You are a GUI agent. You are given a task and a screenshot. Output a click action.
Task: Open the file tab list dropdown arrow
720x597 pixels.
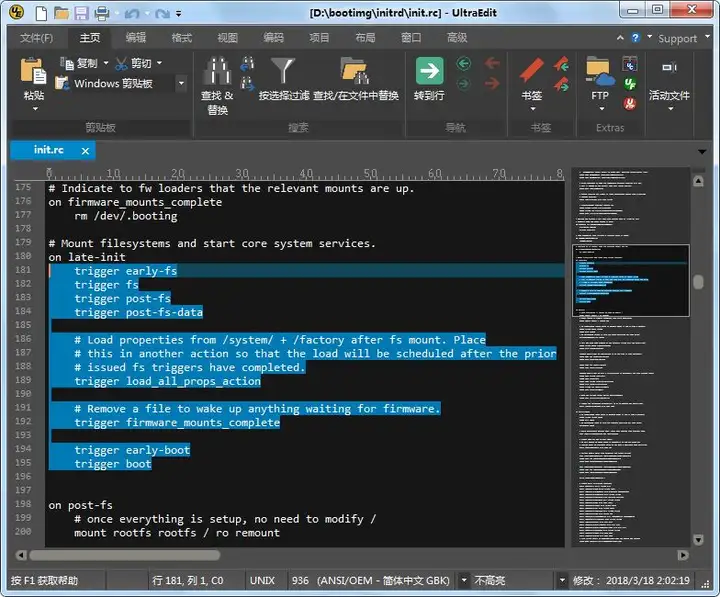pyautogui.click(x=702, y=152)
